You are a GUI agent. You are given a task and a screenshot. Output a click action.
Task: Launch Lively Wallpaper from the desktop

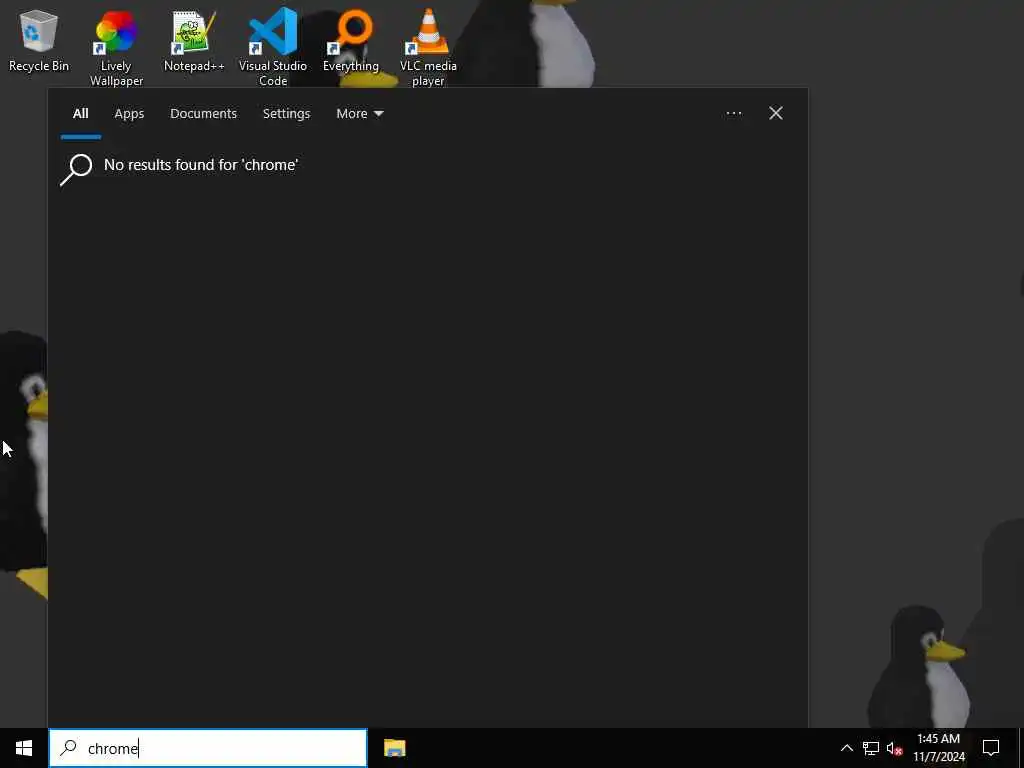coord(116,48)
